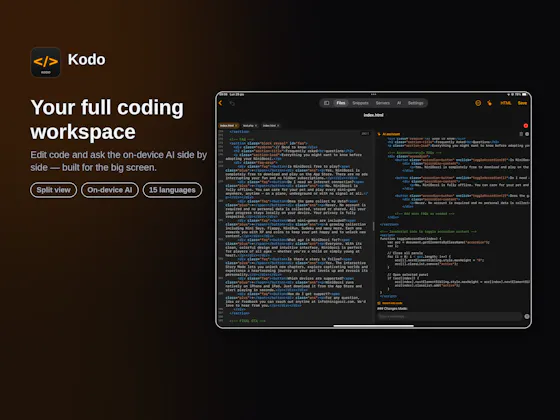
Task: Click the grey round icon beside trash
Action: [527, 134]
